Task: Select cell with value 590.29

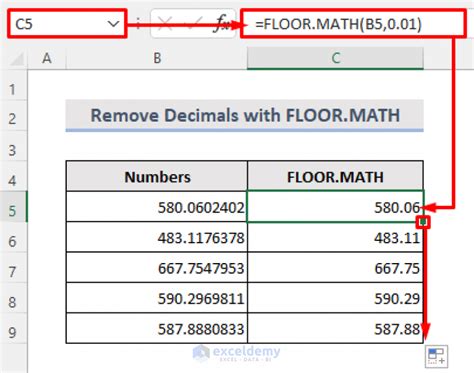Action: pos(335,298)
